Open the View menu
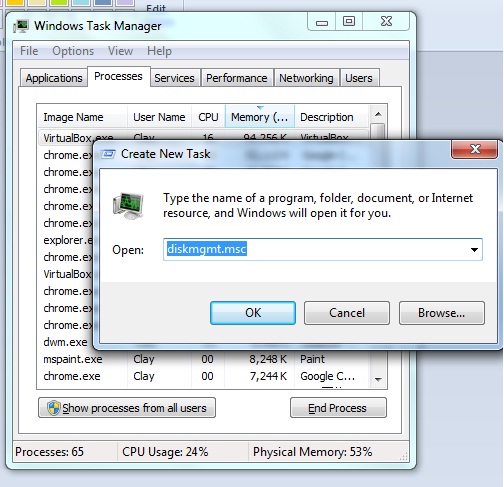 point(120,51)
